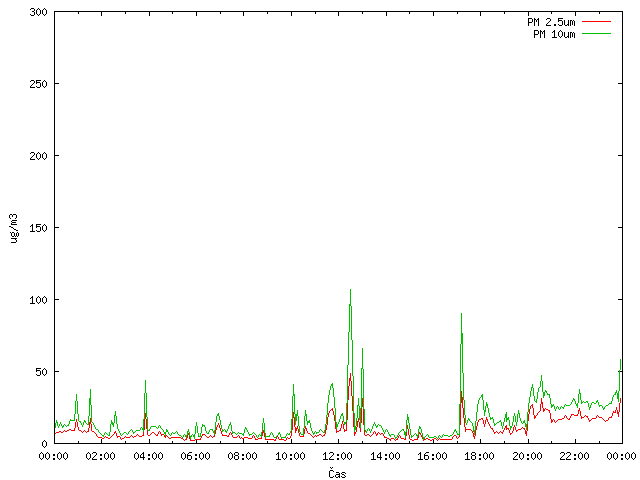Click the y-axis value 300
Image resolution: width=640 pixels, height=480 pixels.
click(x=38, y=12)
